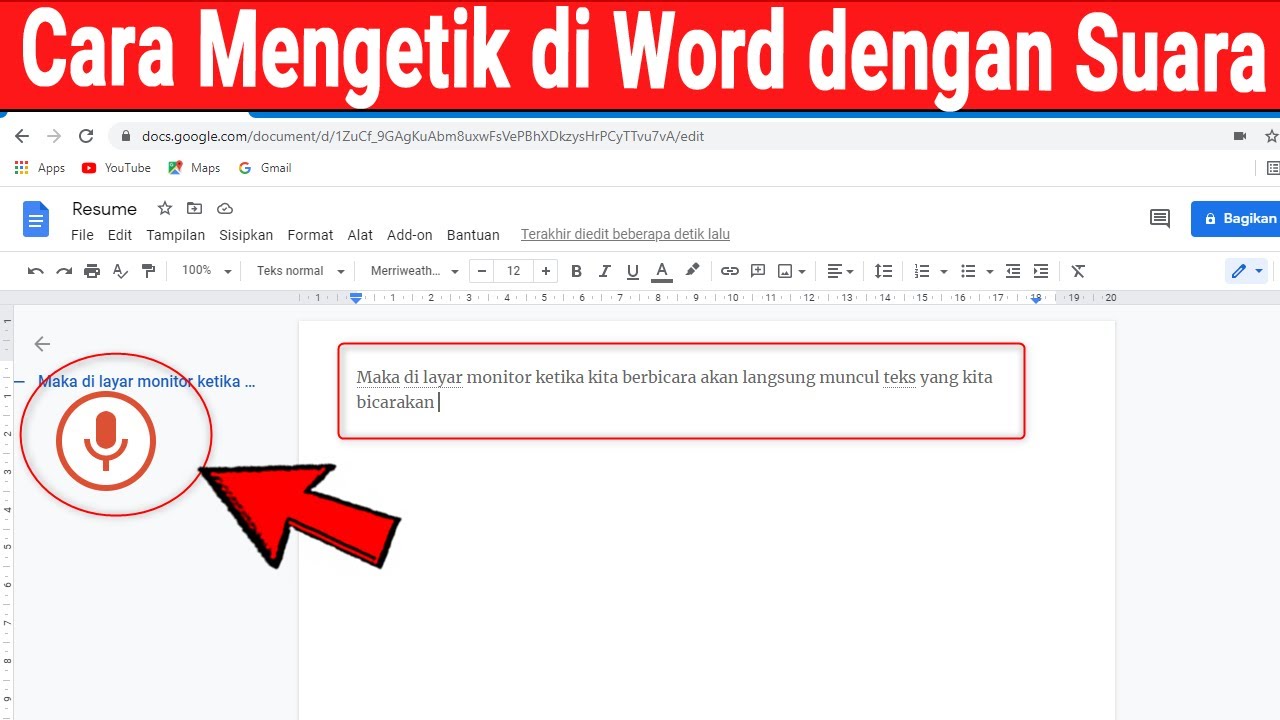The width and height of the screenshot is (1280, 720).
Task: Jump to the Maka di layar outline heading
Action: point(147,382)
